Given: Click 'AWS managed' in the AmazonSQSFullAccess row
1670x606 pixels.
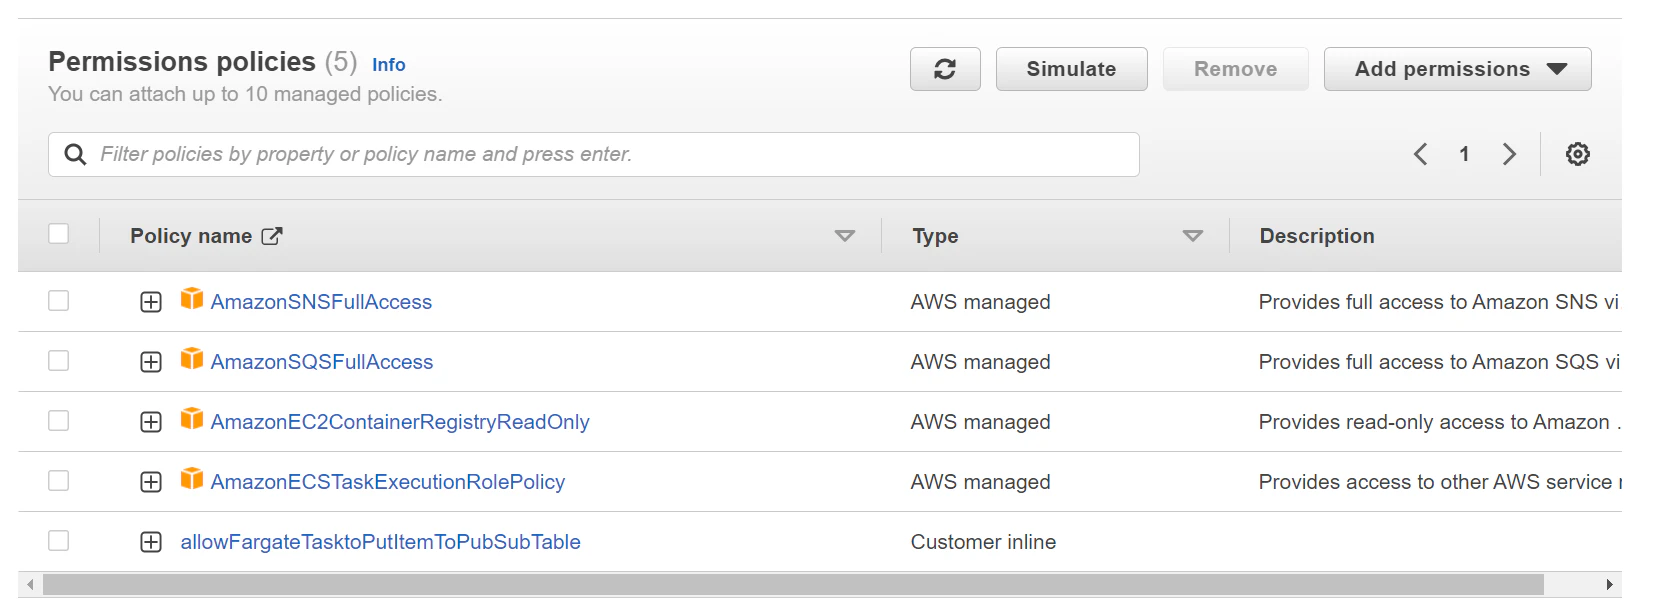Looking at the screenshot, I should (x=980, y=362).
